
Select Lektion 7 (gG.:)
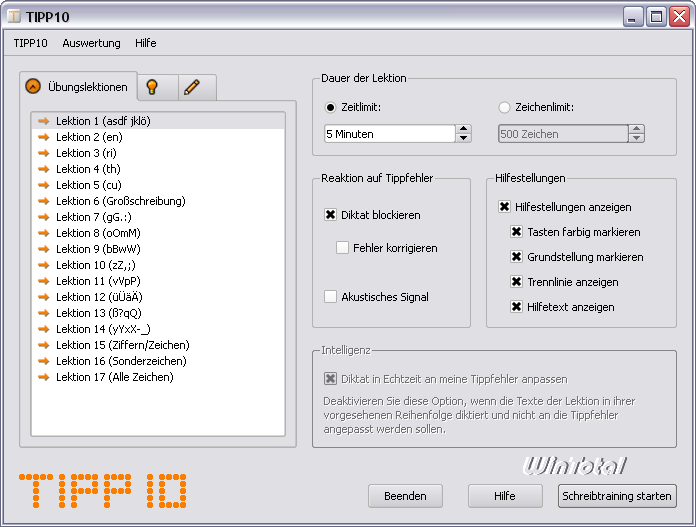point(158,217)
